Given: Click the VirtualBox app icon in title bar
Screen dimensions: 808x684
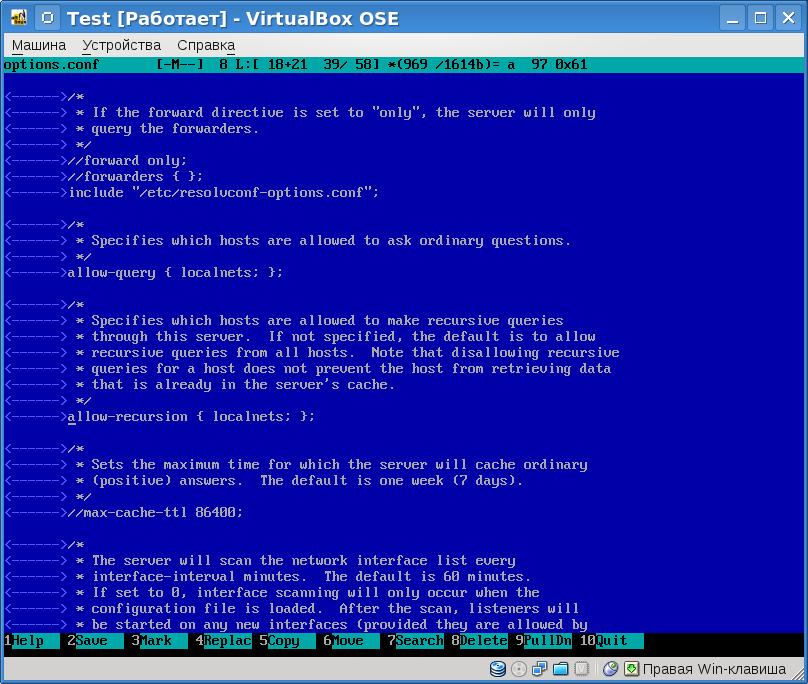Looking at the screenshot, I should click(x=18, y=18).
